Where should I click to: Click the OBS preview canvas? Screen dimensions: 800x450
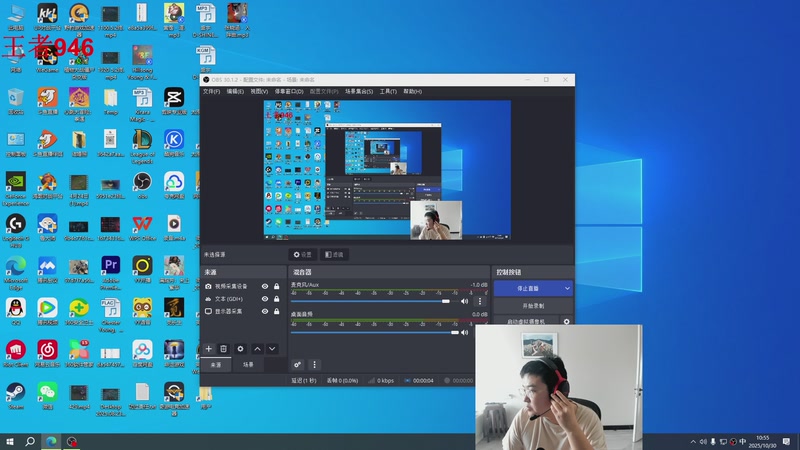[387, 169]
